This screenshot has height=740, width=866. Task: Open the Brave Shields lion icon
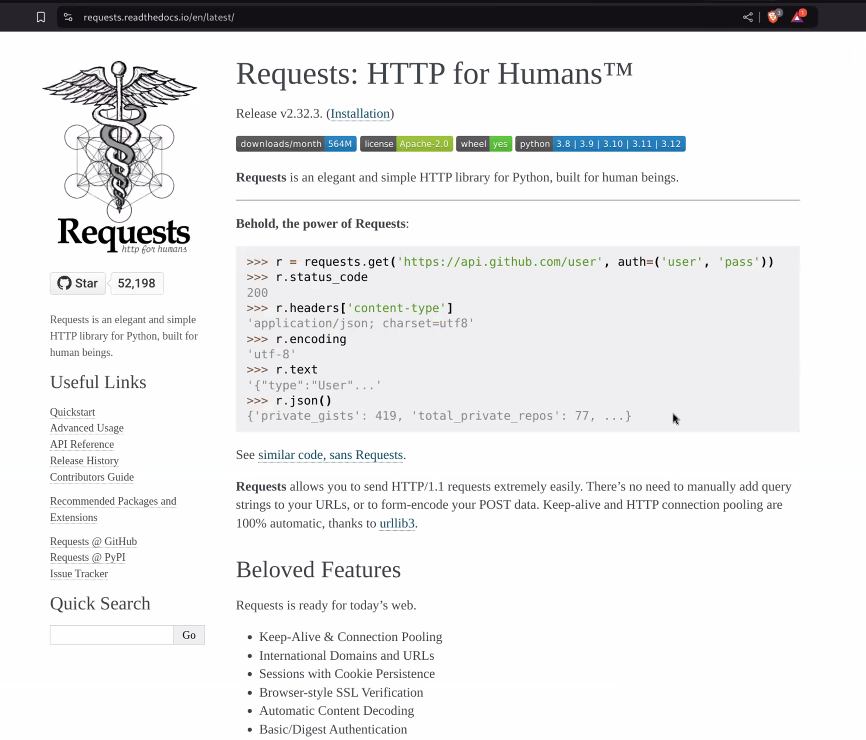click(774, 17)
